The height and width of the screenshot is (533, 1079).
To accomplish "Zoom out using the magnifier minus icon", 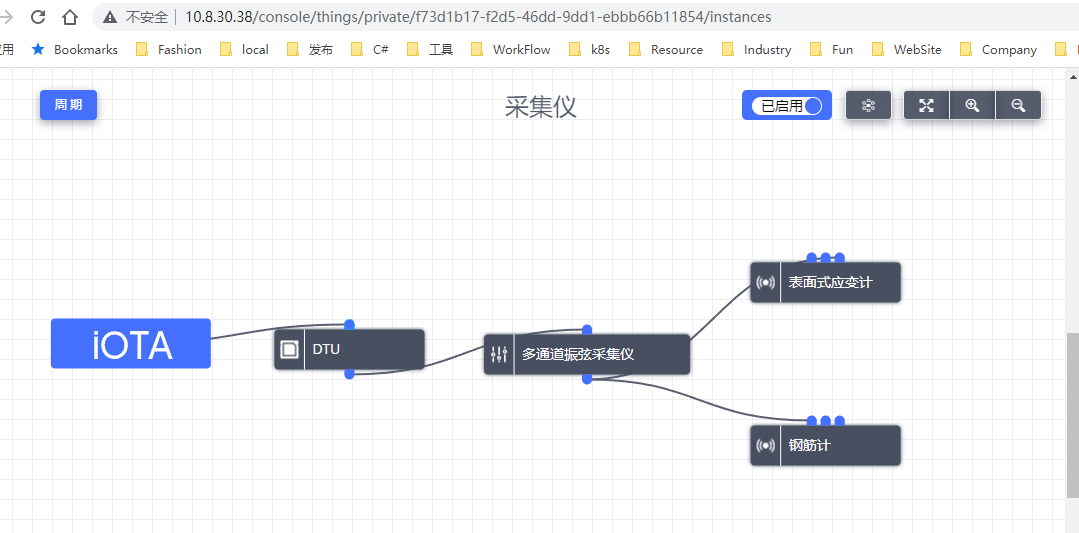I will pyautogui.click(x=1018, y=106).
